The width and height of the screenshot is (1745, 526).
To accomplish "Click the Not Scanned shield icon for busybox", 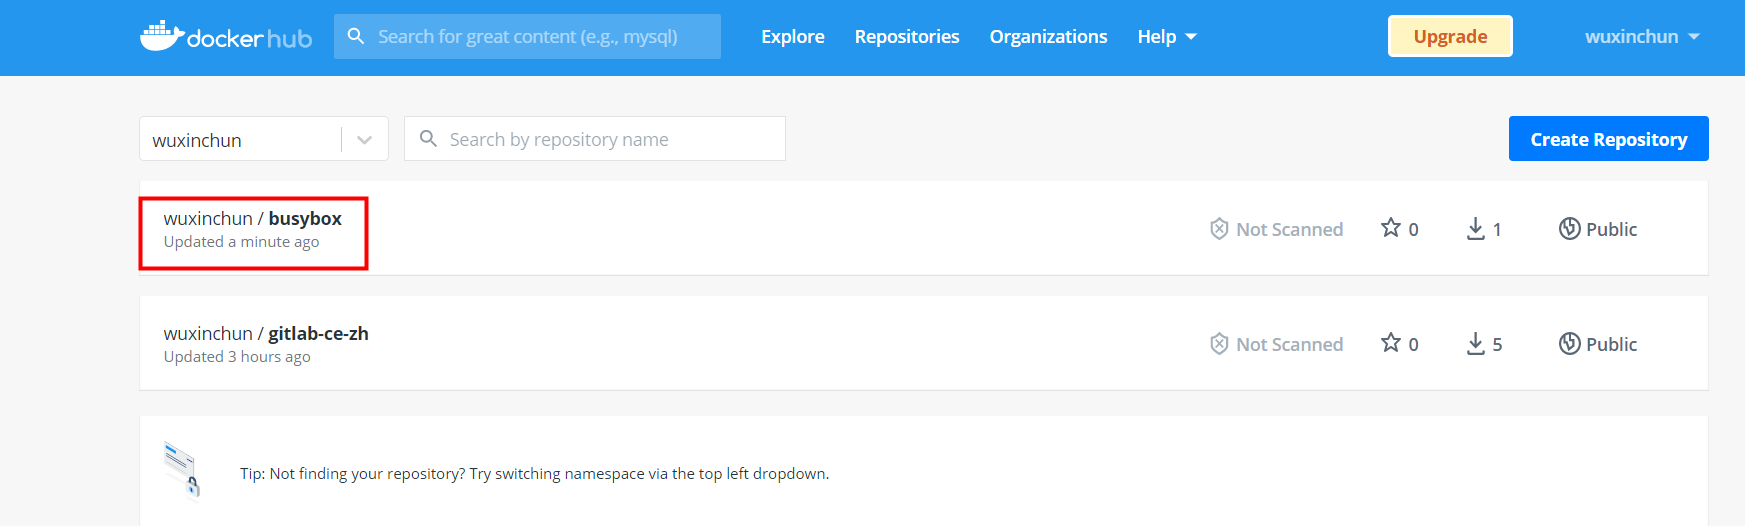I will [1219, 229].
